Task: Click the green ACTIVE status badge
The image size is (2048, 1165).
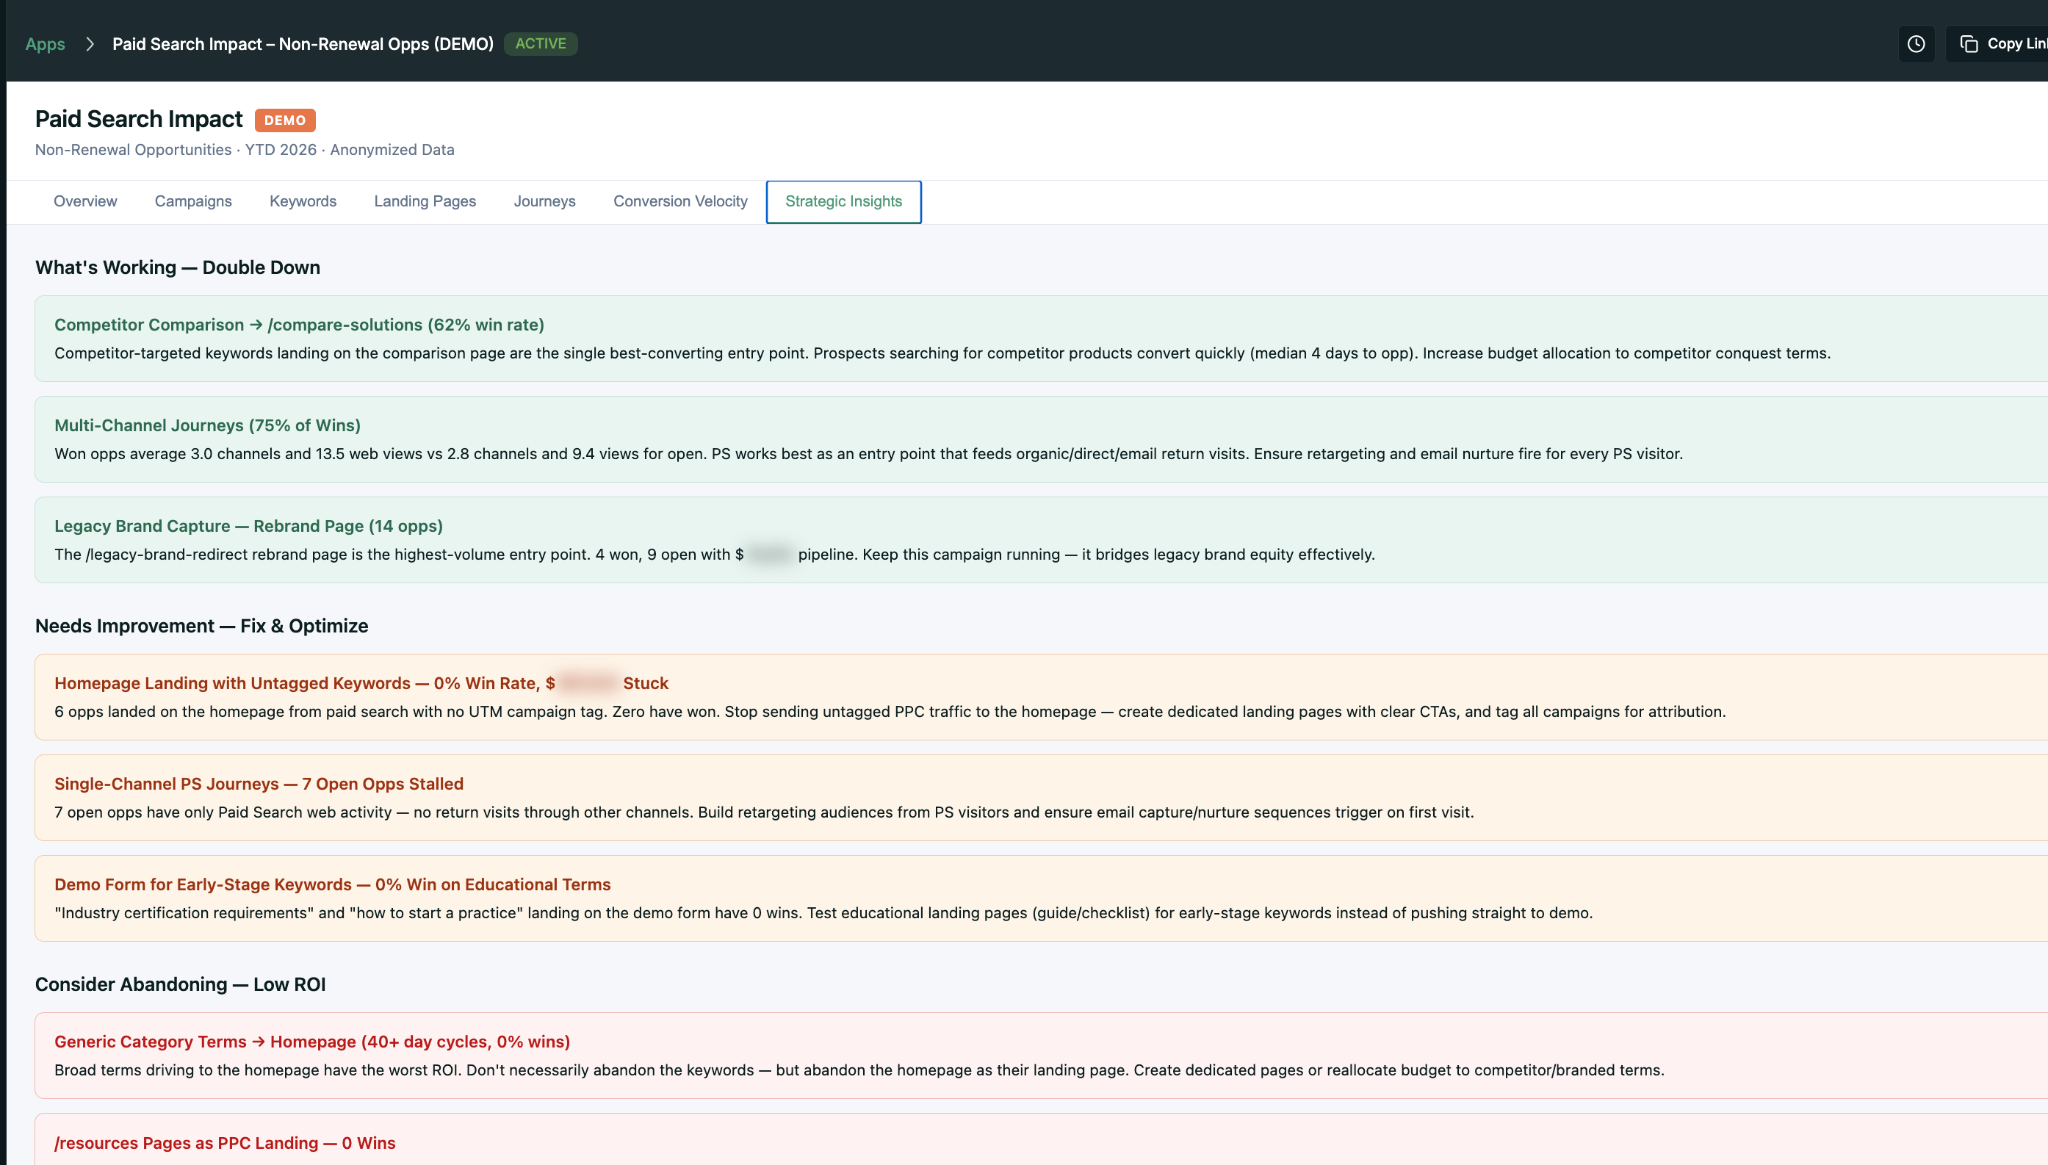Action: pyautogui.click(x=540, y=44)
